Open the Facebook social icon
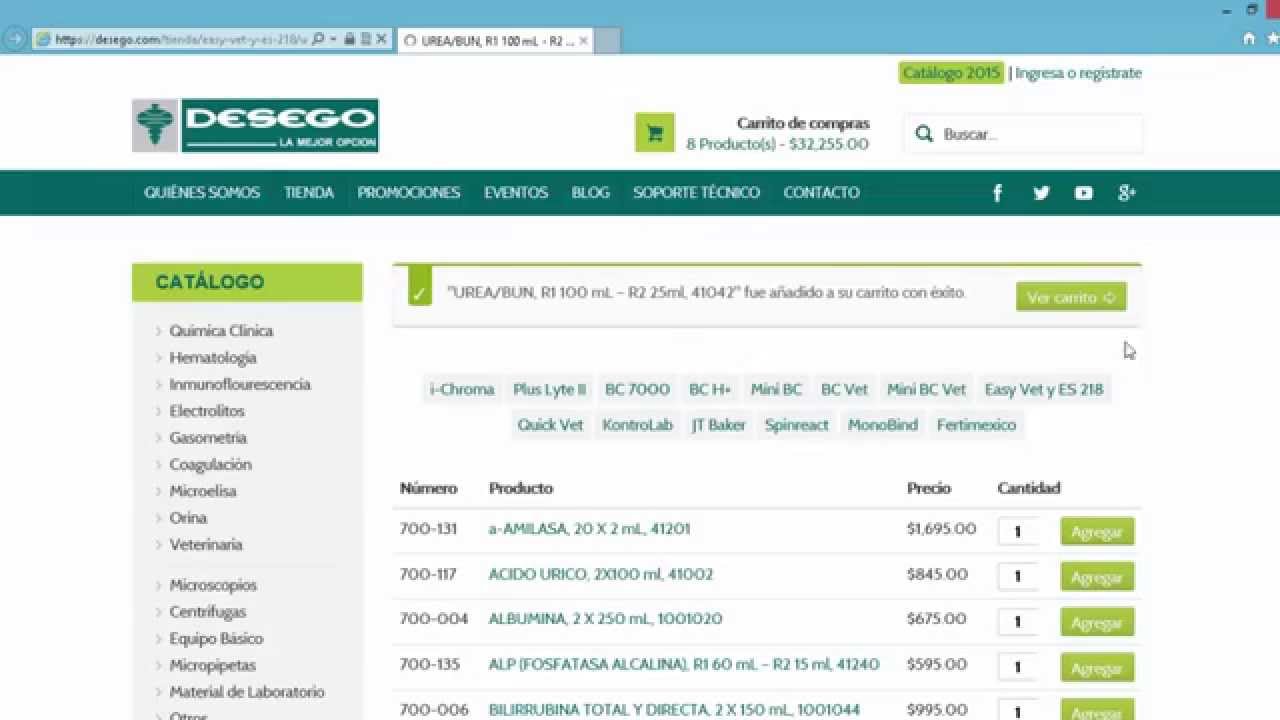The image size is (1280, 720). [x=997, y=193]
